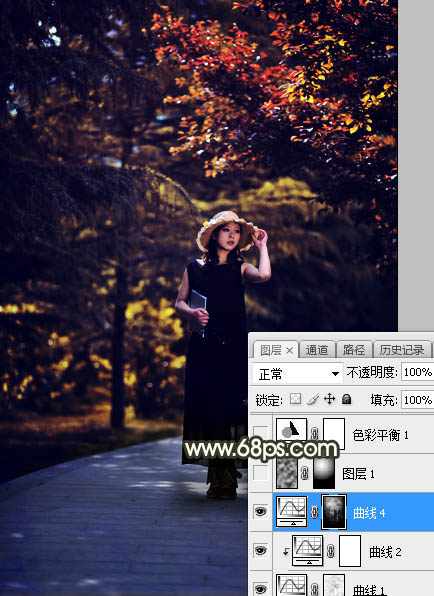This screenshot has width=434, height=596.
Task: Click the lock image pixels brush icon
Action: tap(312, 399)
